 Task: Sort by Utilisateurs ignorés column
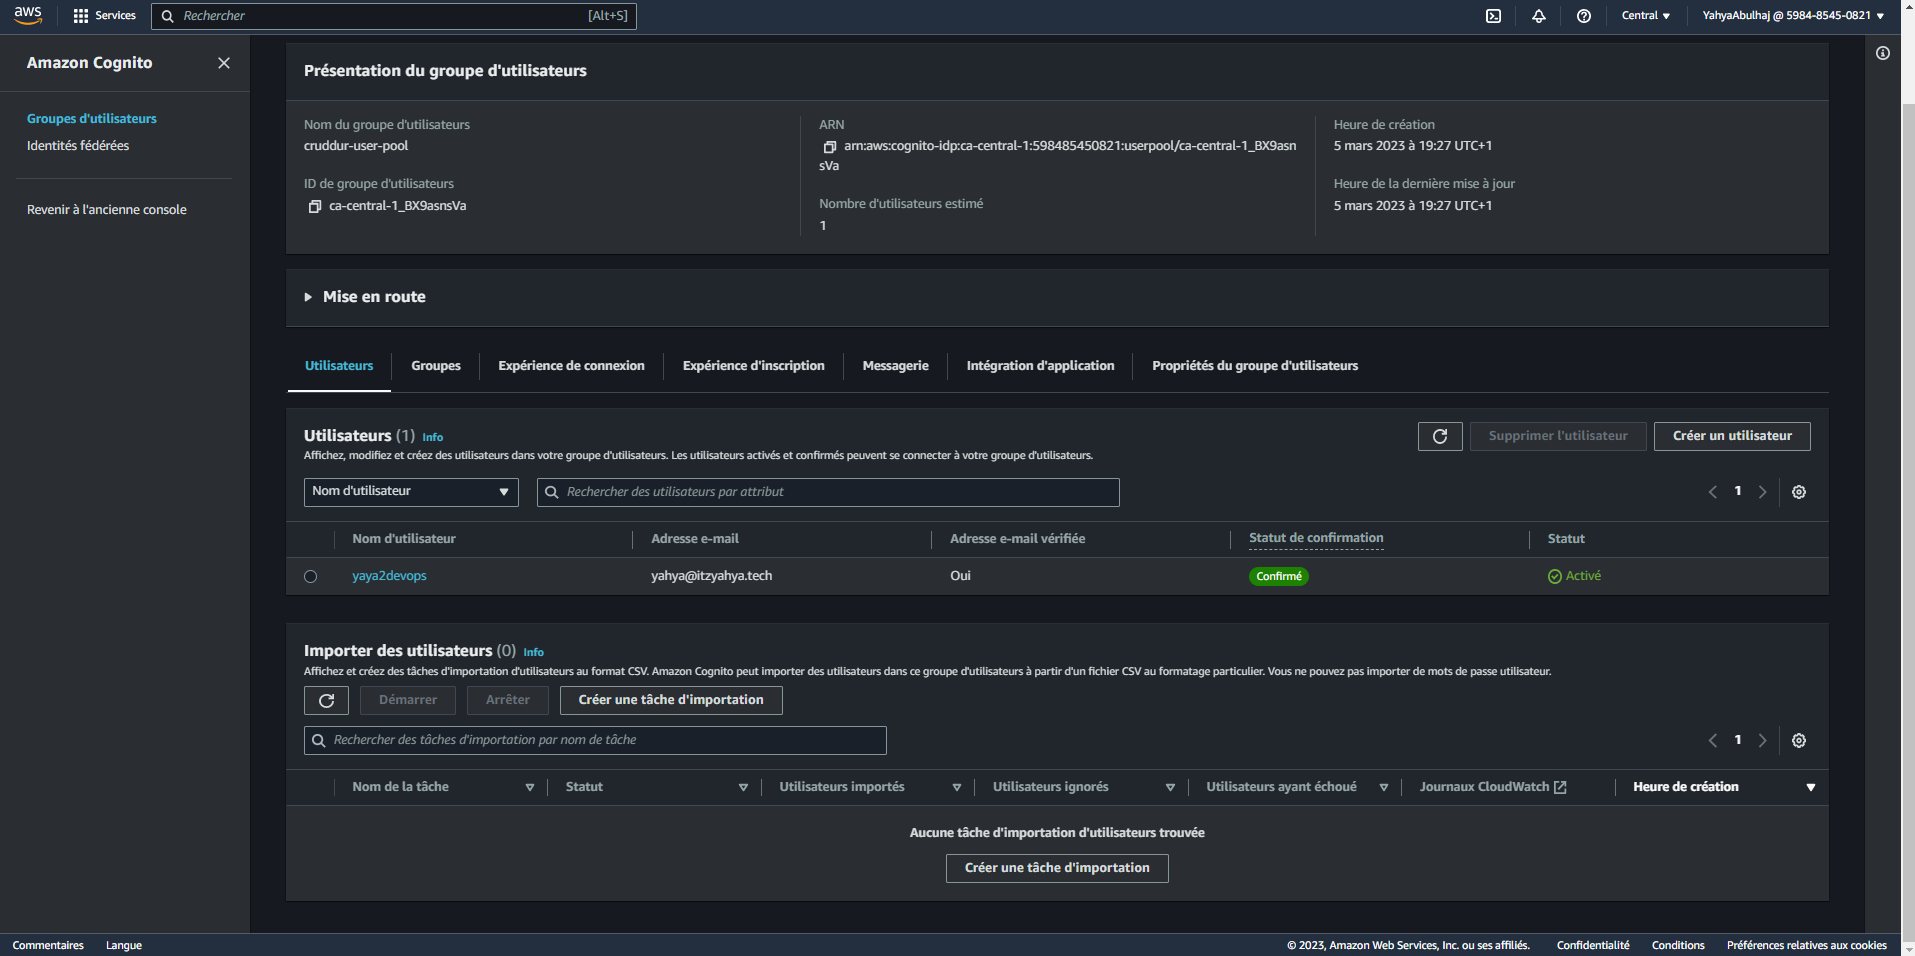coord(1170,788)
